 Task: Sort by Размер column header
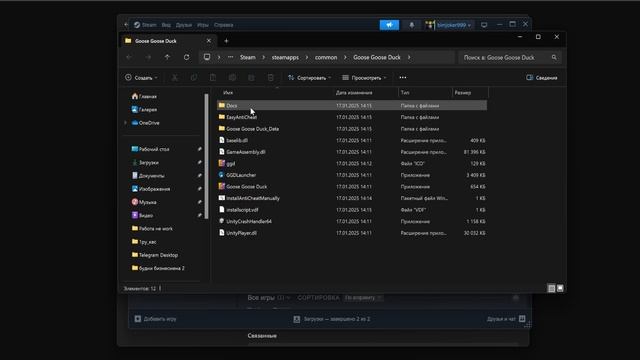(x=462, y=93)
